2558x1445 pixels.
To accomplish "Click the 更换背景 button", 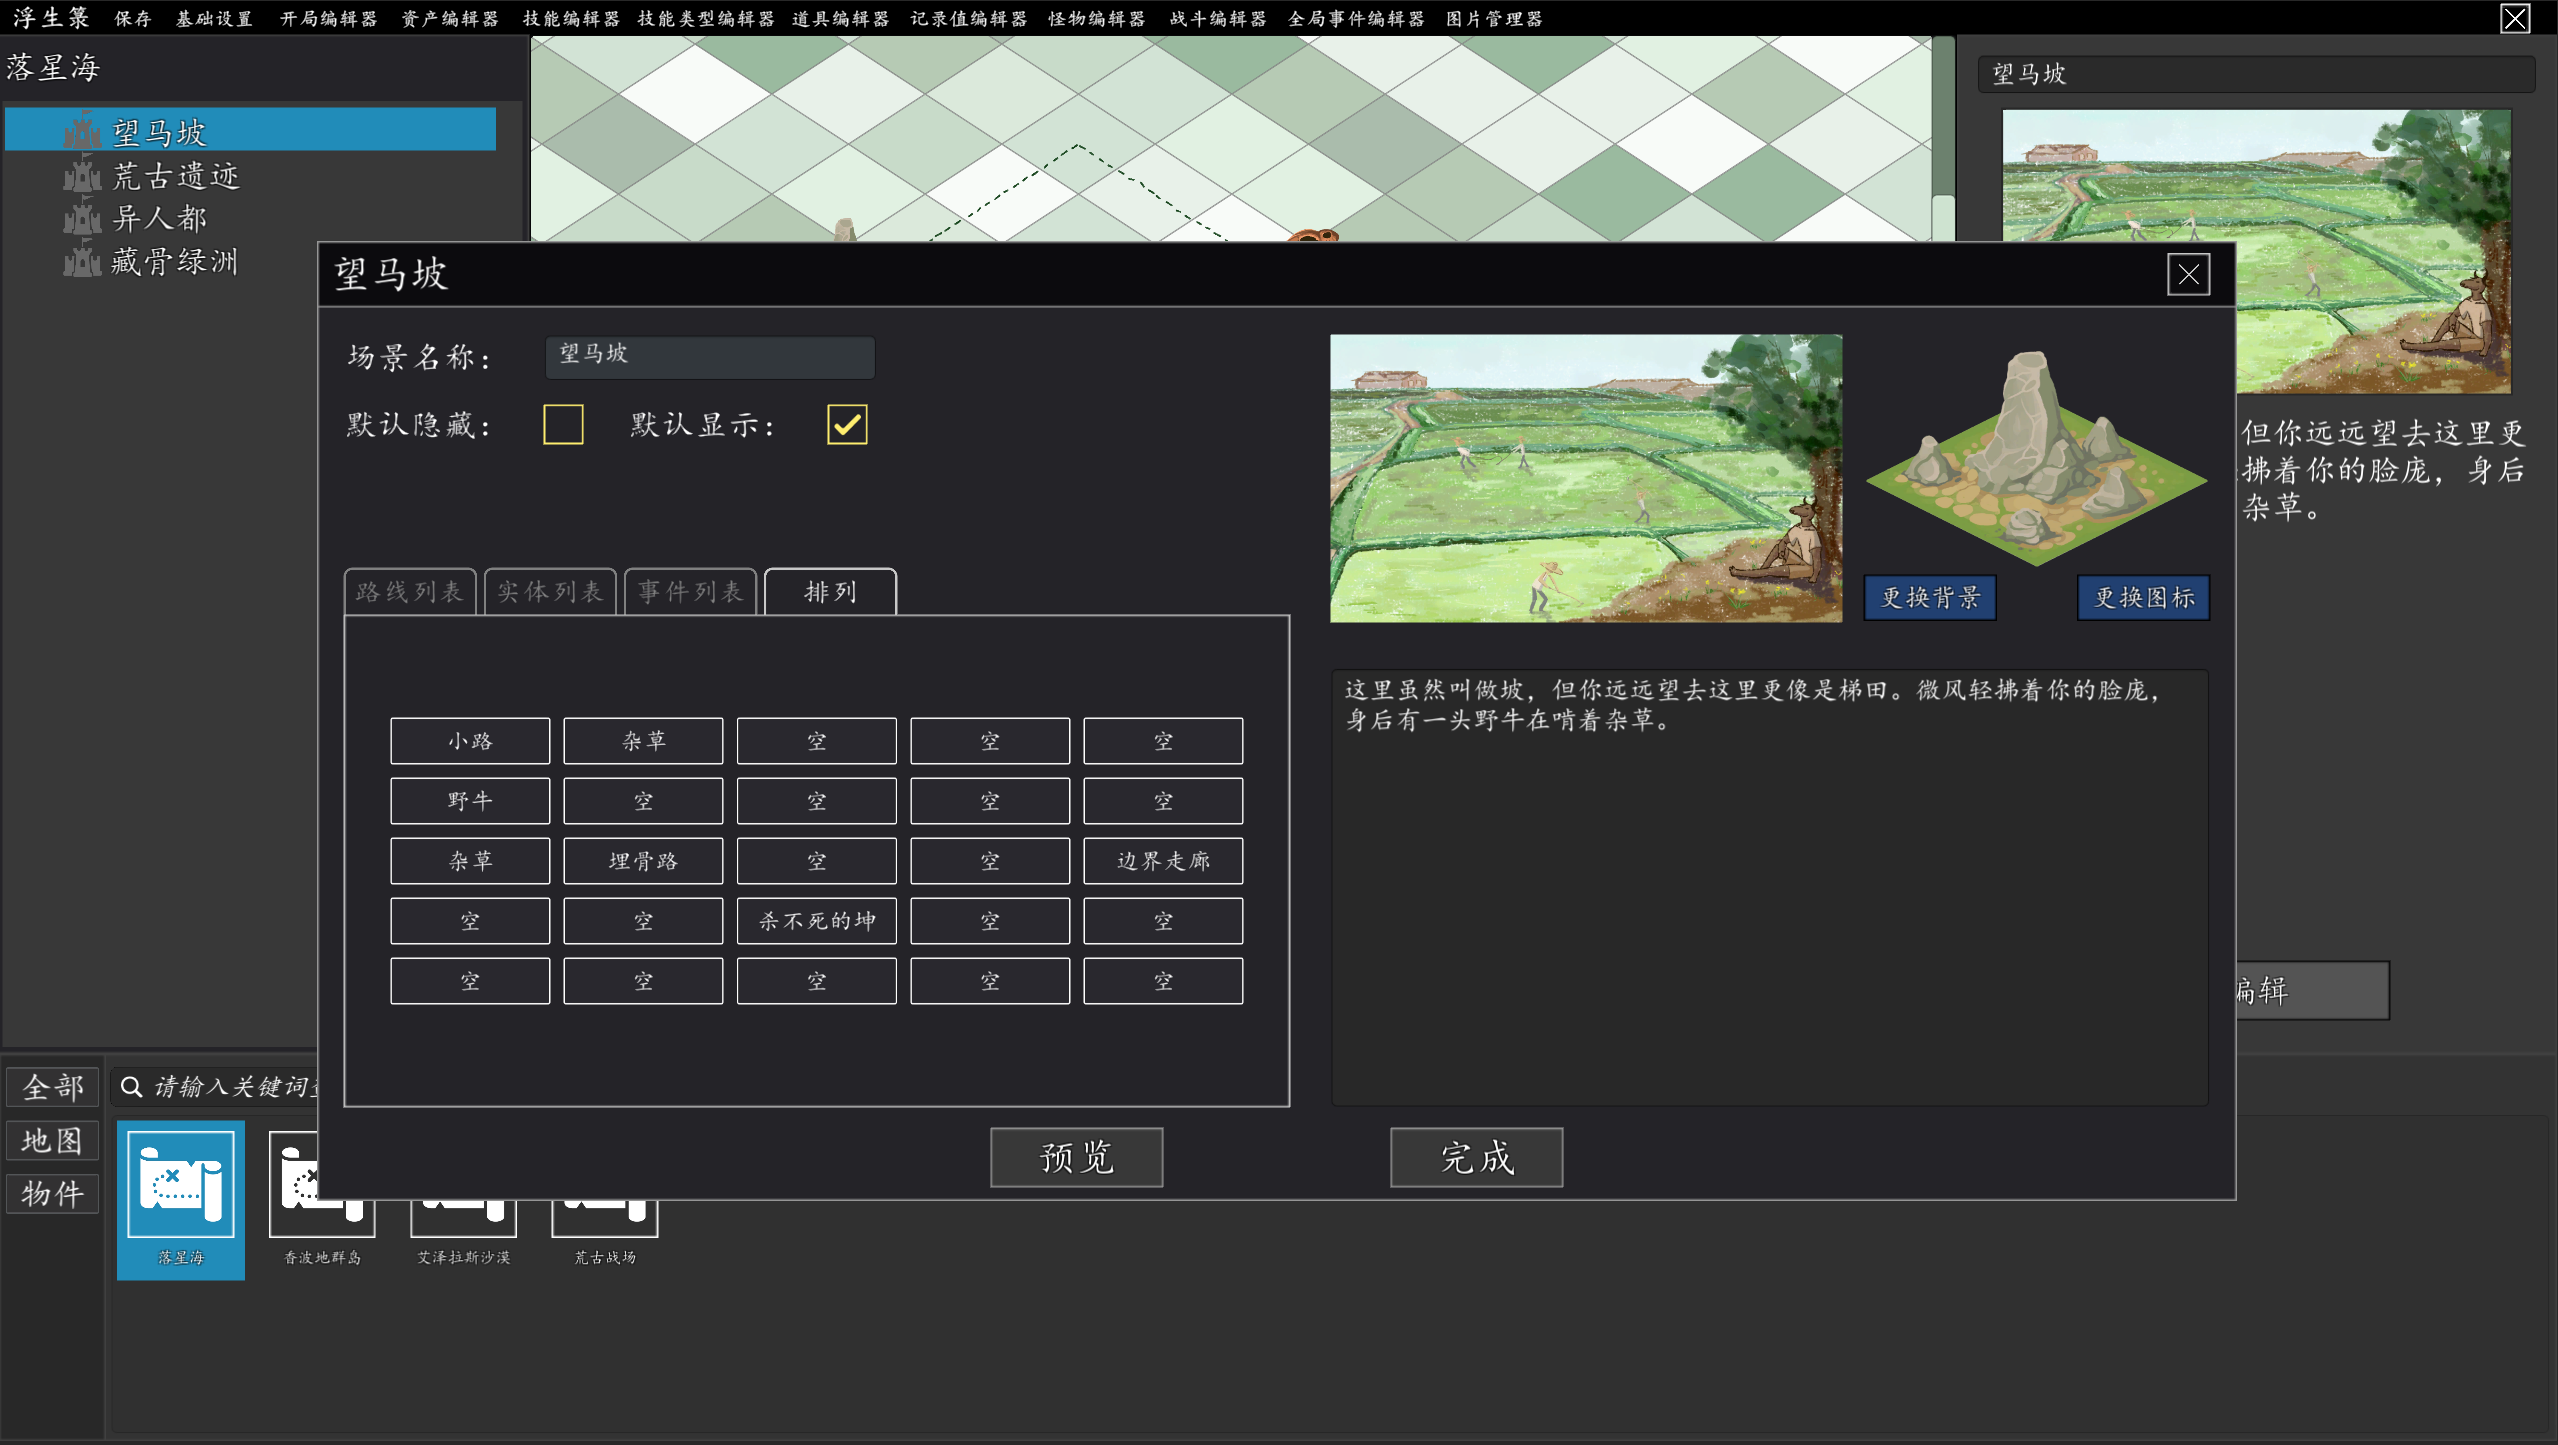I will pos(1930,598).
